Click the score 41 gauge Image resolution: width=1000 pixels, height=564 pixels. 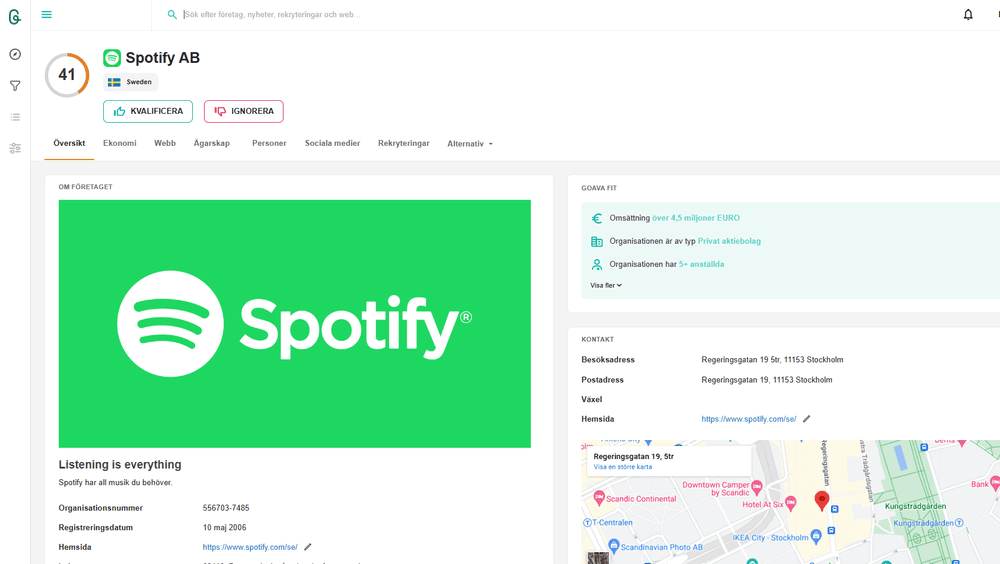(x=67, y=75)
